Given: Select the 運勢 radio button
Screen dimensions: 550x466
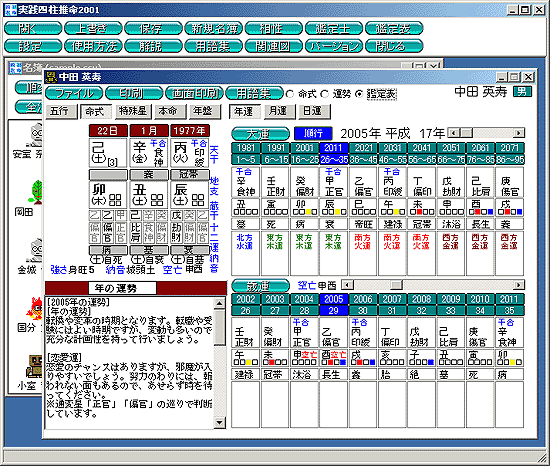Looking at the screenshot, I should (x=325, y=94).
